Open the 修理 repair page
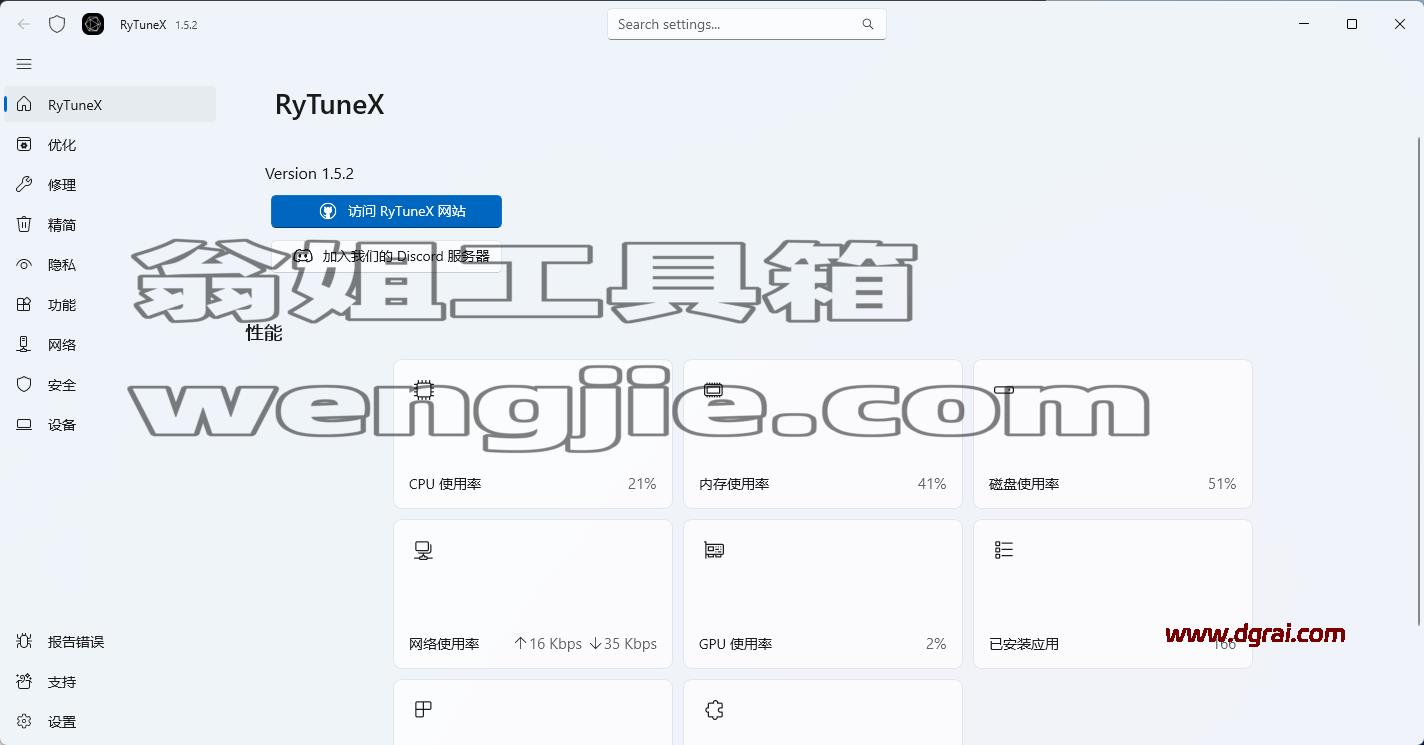The image size is (1424, 745). pos(110,184)
